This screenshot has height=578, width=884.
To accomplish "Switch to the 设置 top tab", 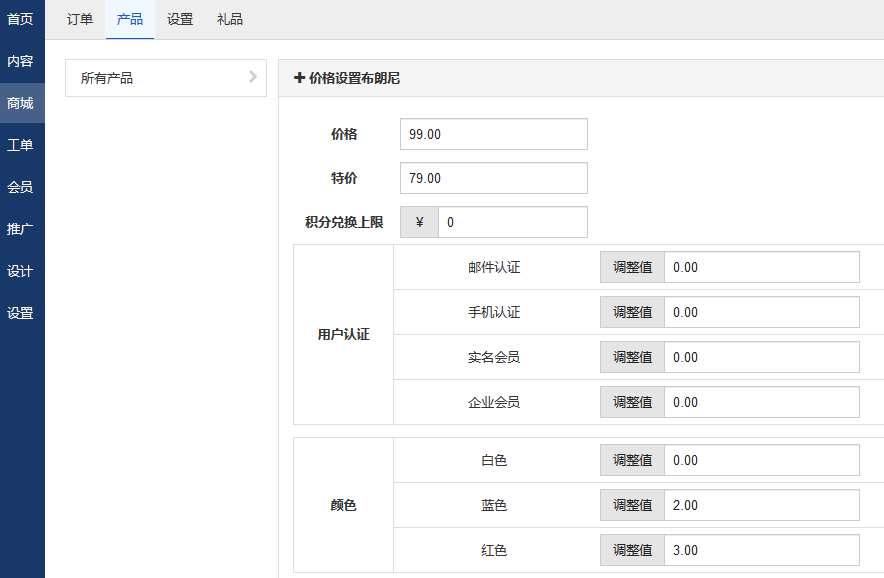I will click(180, 19).
